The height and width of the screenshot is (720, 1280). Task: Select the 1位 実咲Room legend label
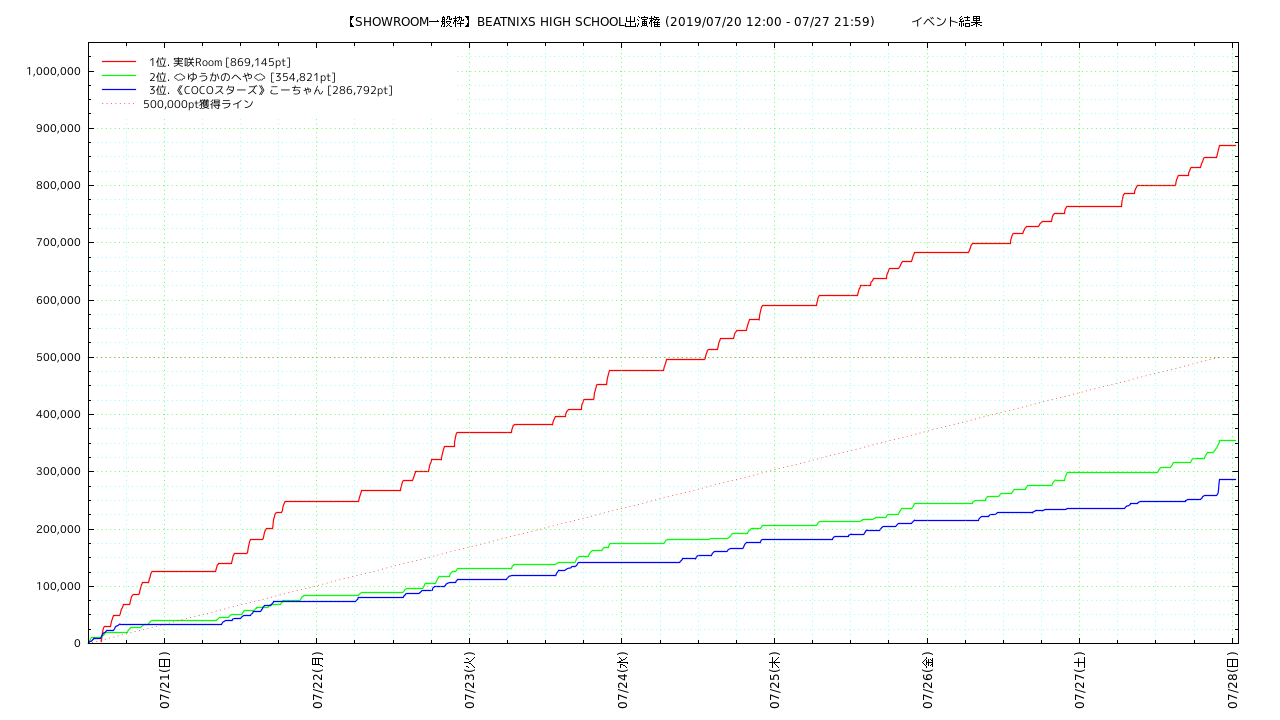tap(219, 62)
